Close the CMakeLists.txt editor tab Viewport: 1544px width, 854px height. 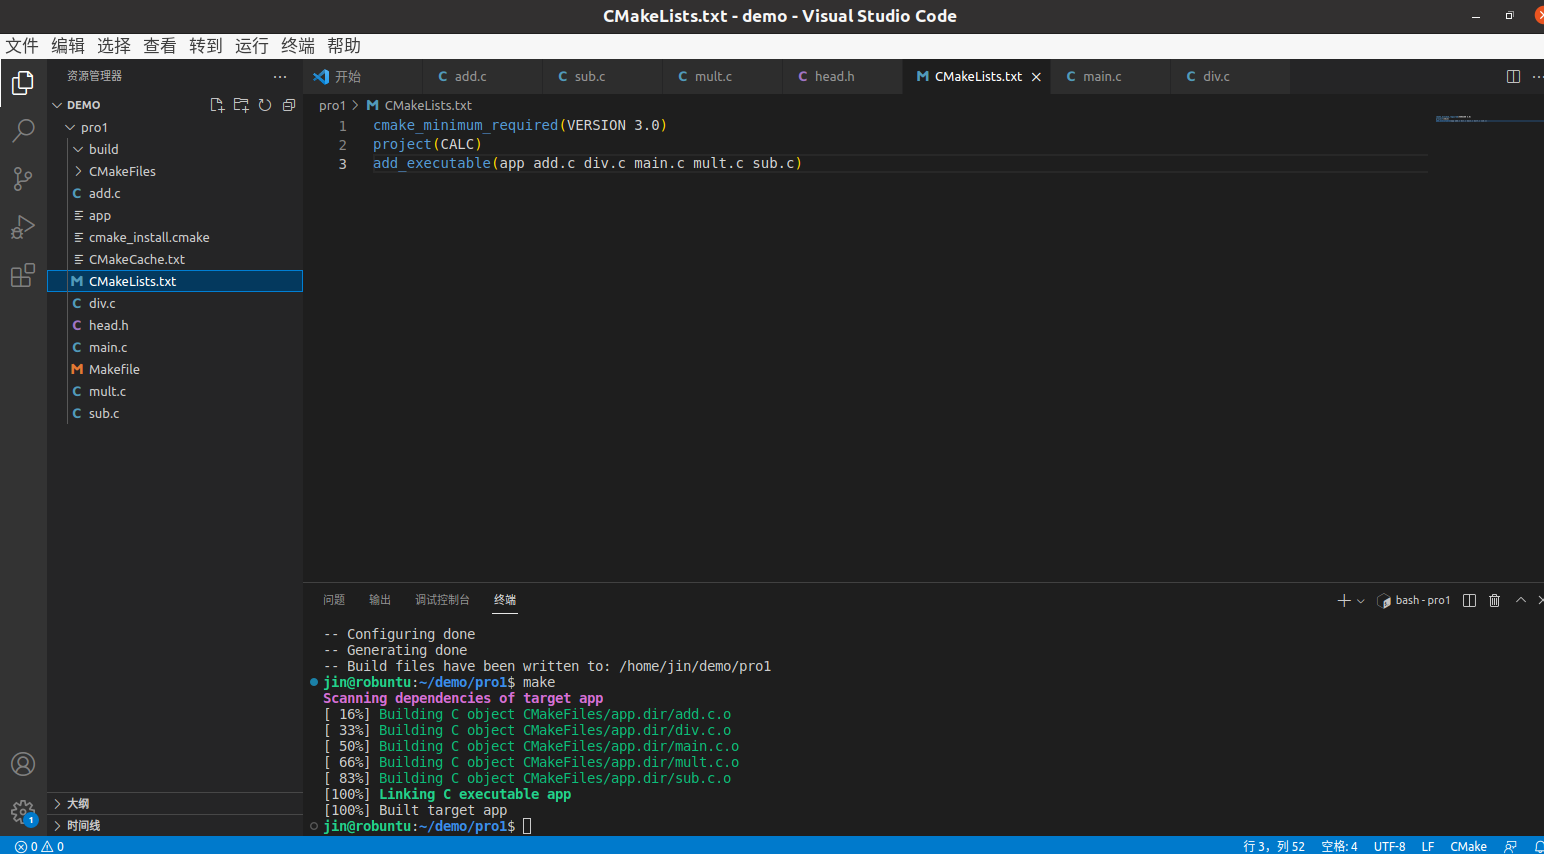(x=1036, y=77)
